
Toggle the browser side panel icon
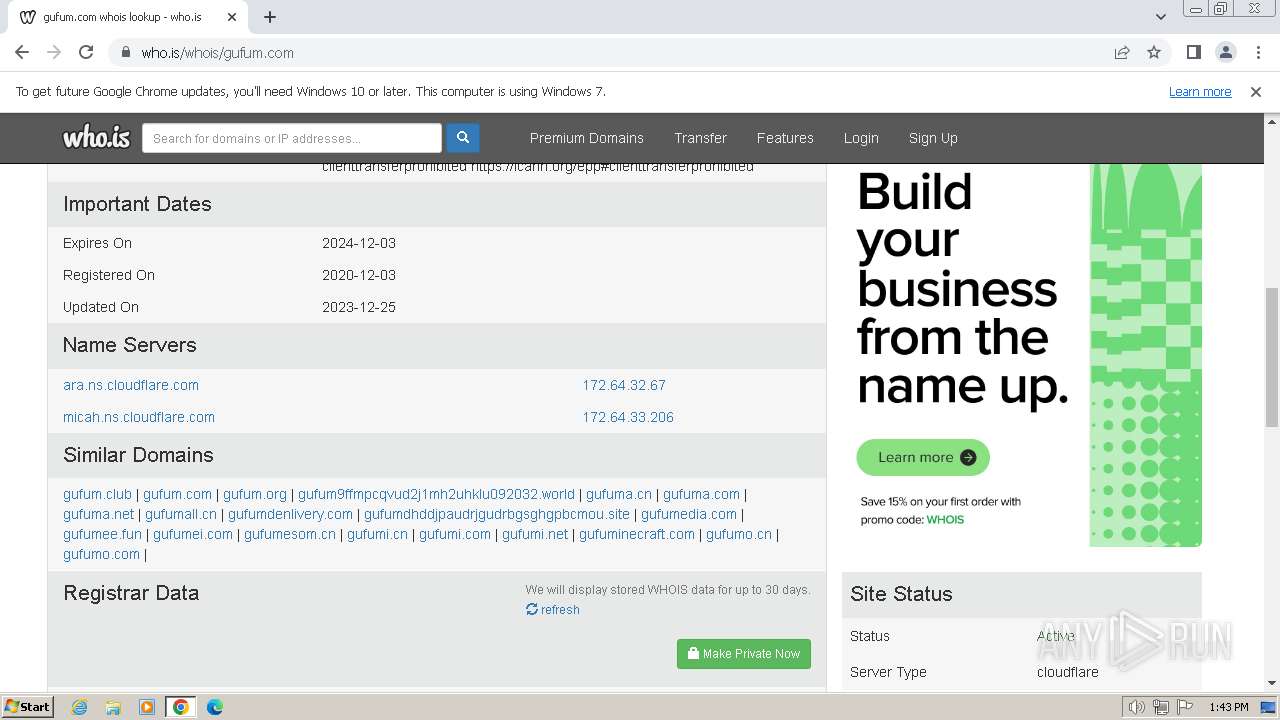click(x=1193, y=53)
